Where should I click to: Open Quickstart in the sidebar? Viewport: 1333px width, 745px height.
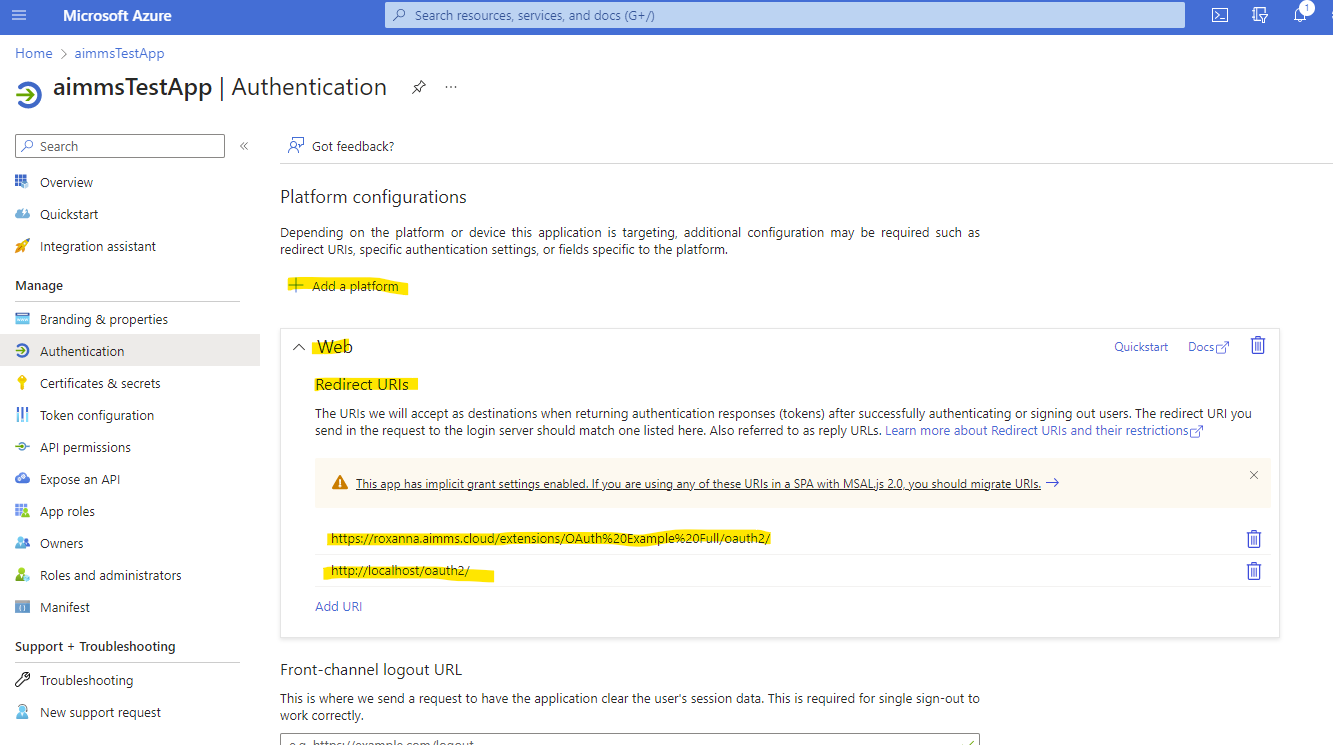pos(69,214)
